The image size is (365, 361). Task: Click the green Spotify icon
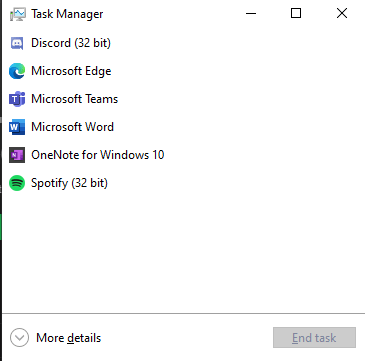[17, 183]
